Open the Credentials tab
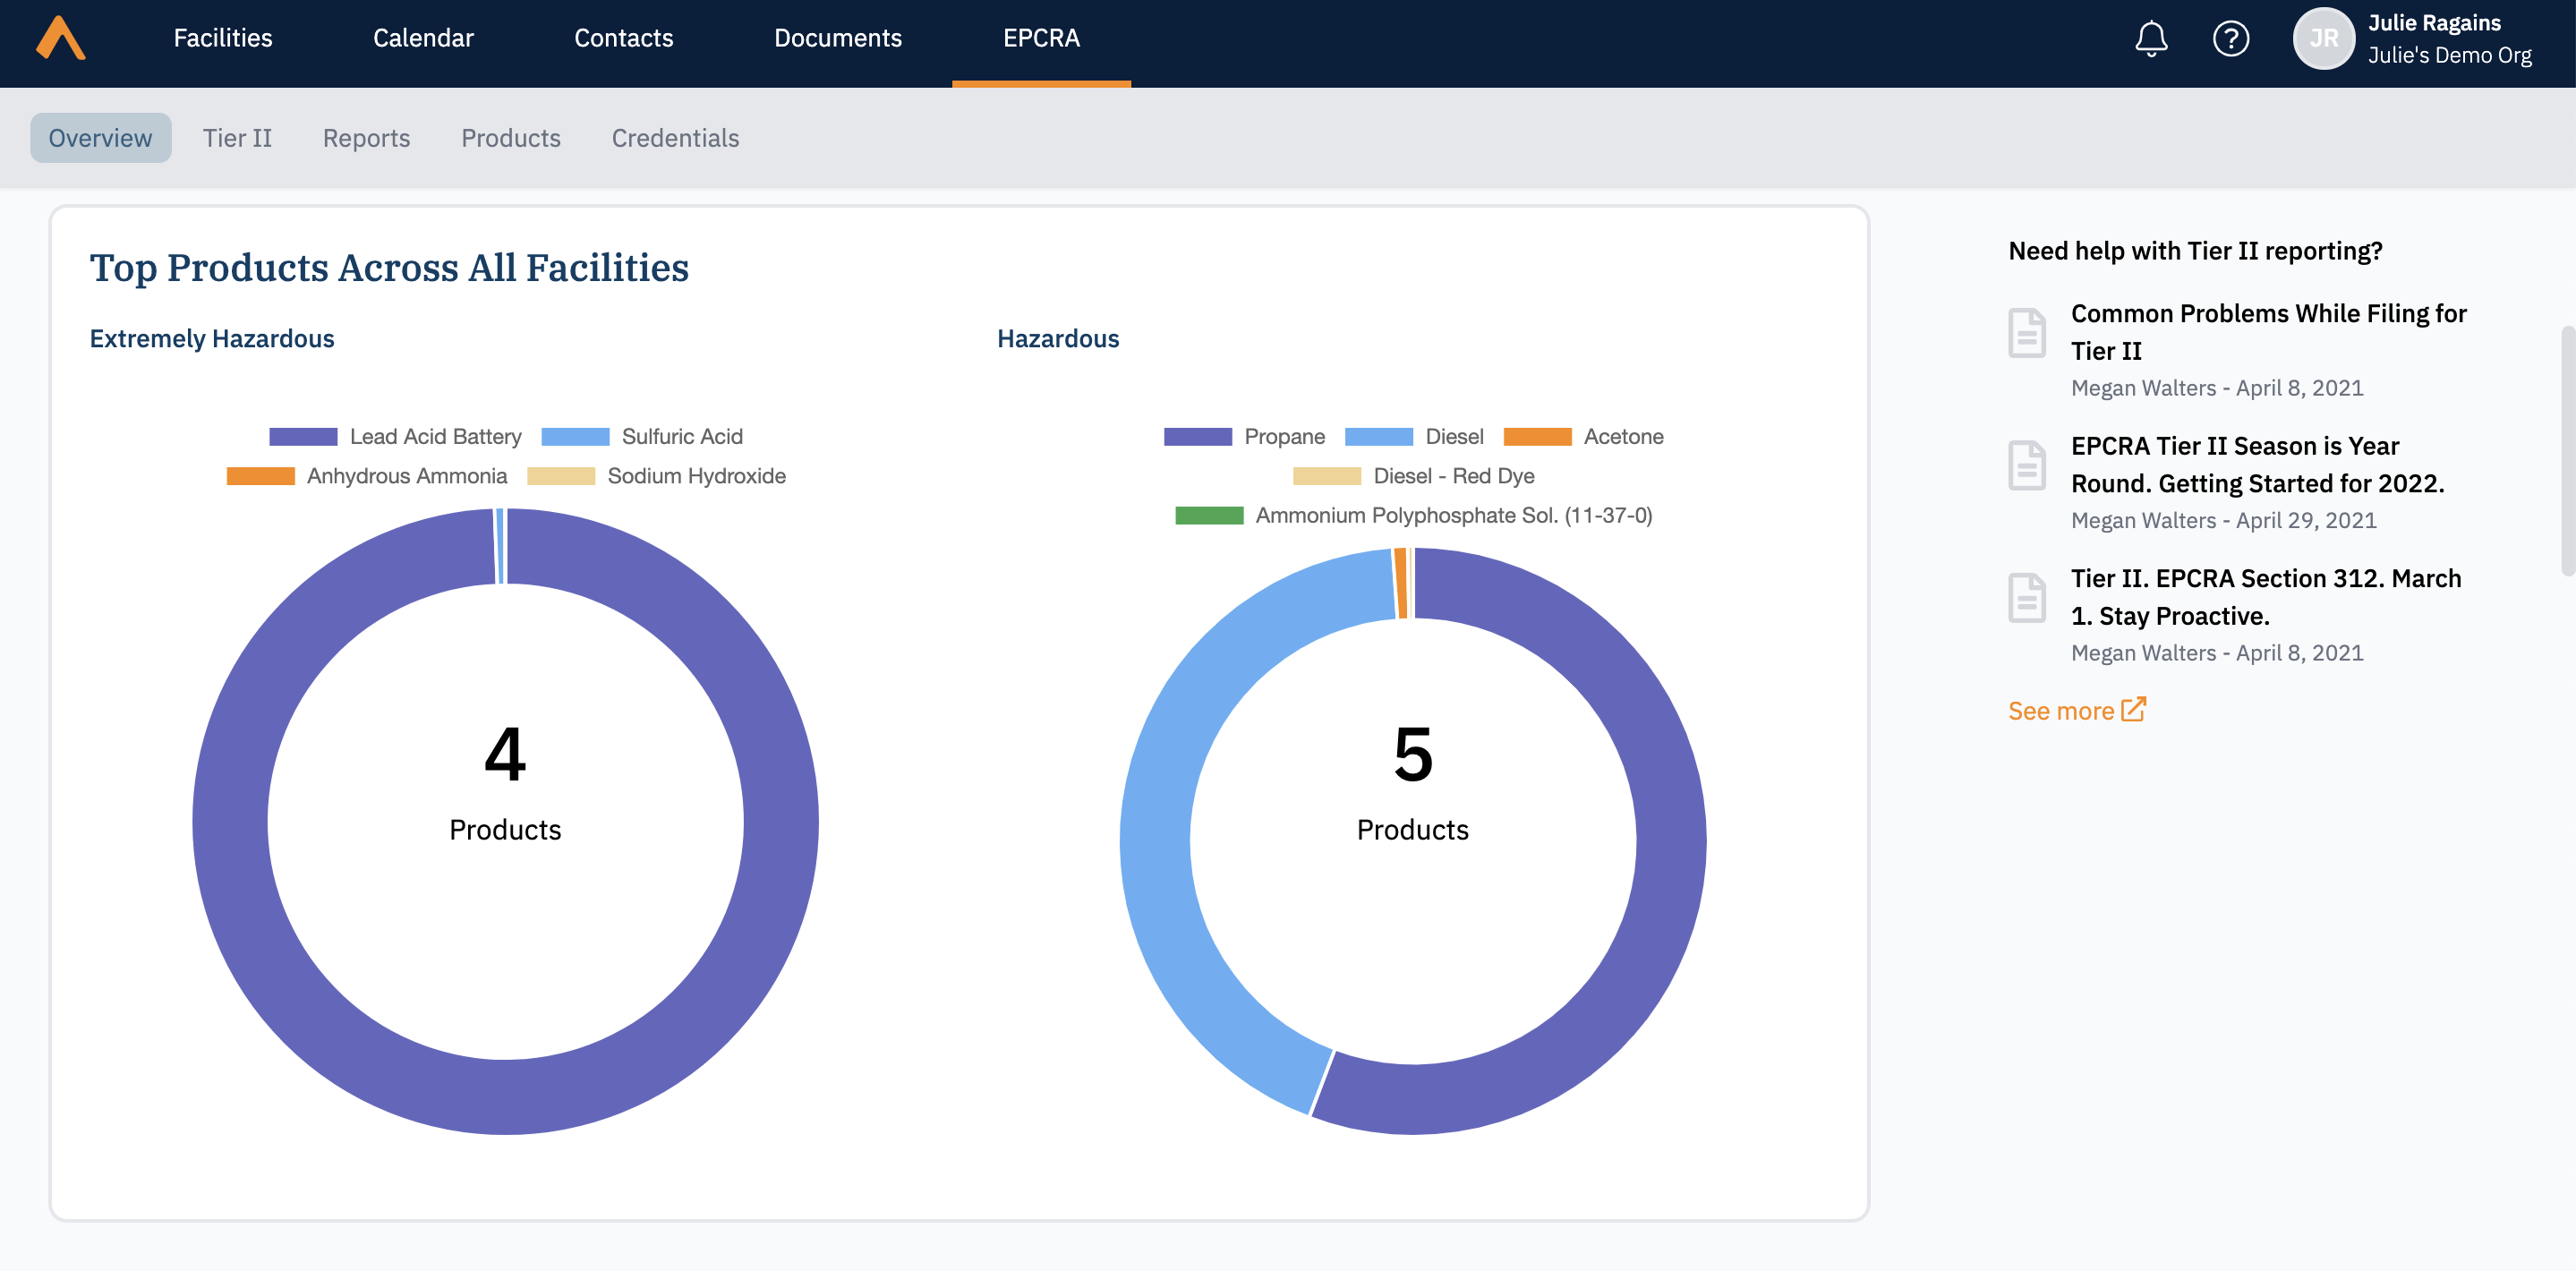 675,138
